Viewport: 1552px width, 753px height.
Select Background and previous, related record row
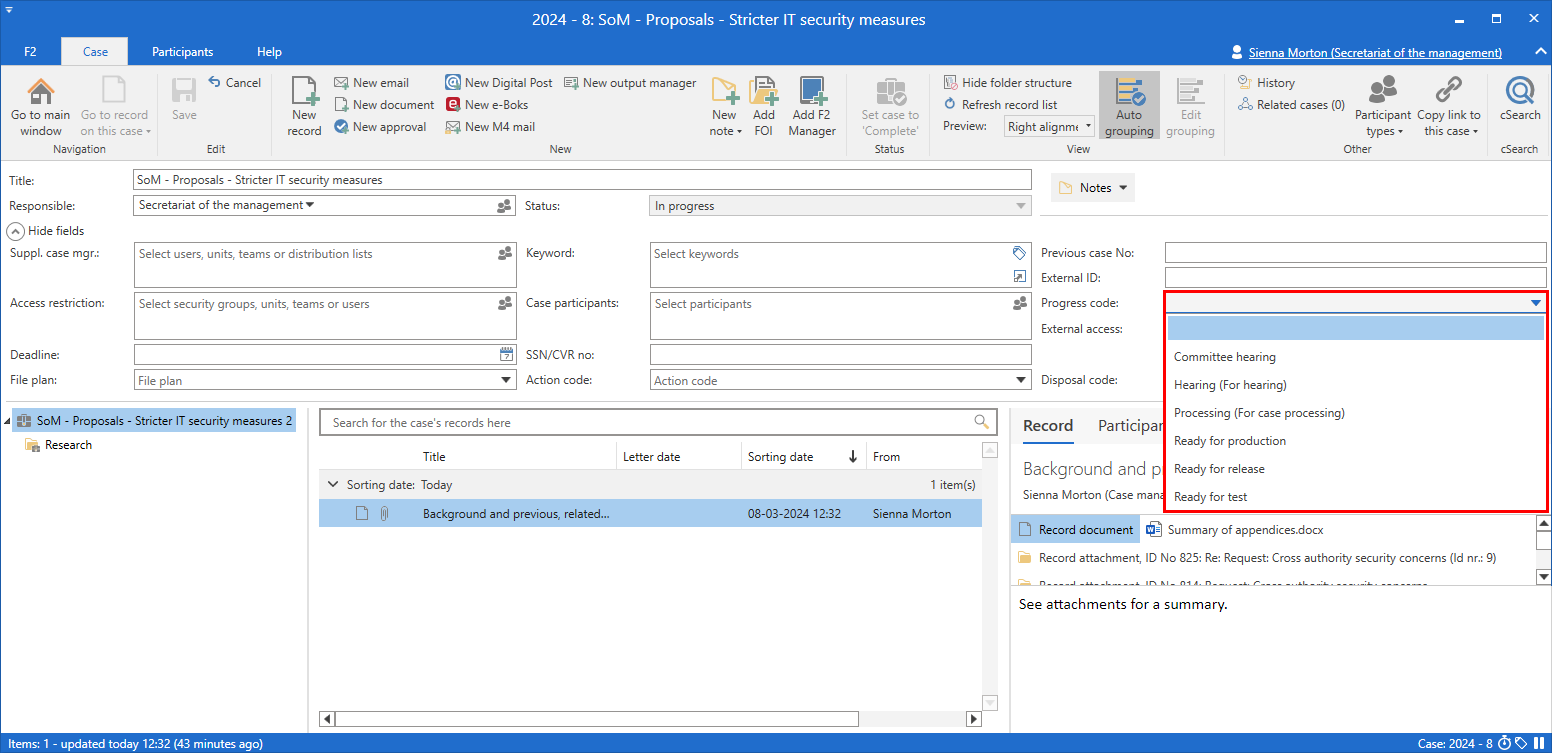650,514
